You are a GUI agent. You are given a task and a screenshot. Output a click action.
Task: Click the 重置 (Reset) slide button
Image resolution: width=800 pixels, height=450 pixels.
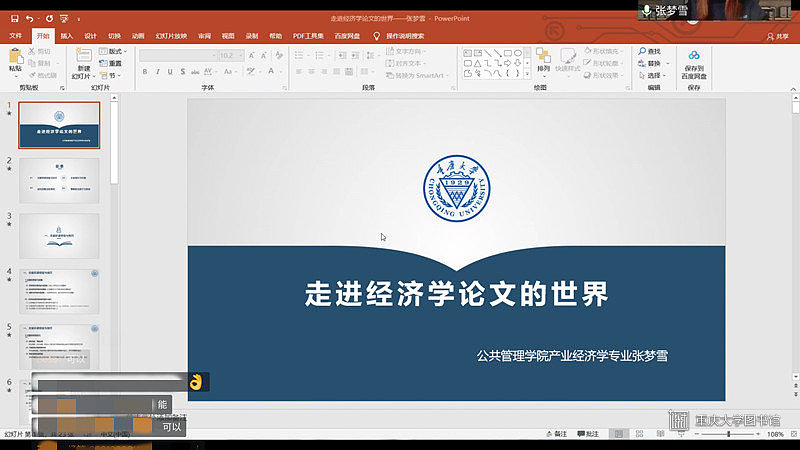pos(111,63)
